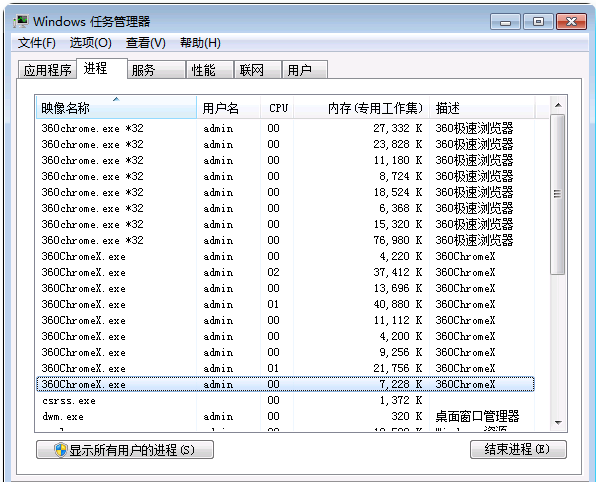The height and width of the screenshot is (482, 596).
Task: Minimize the Windows 任务管理器 window
Action: (506, 22)
